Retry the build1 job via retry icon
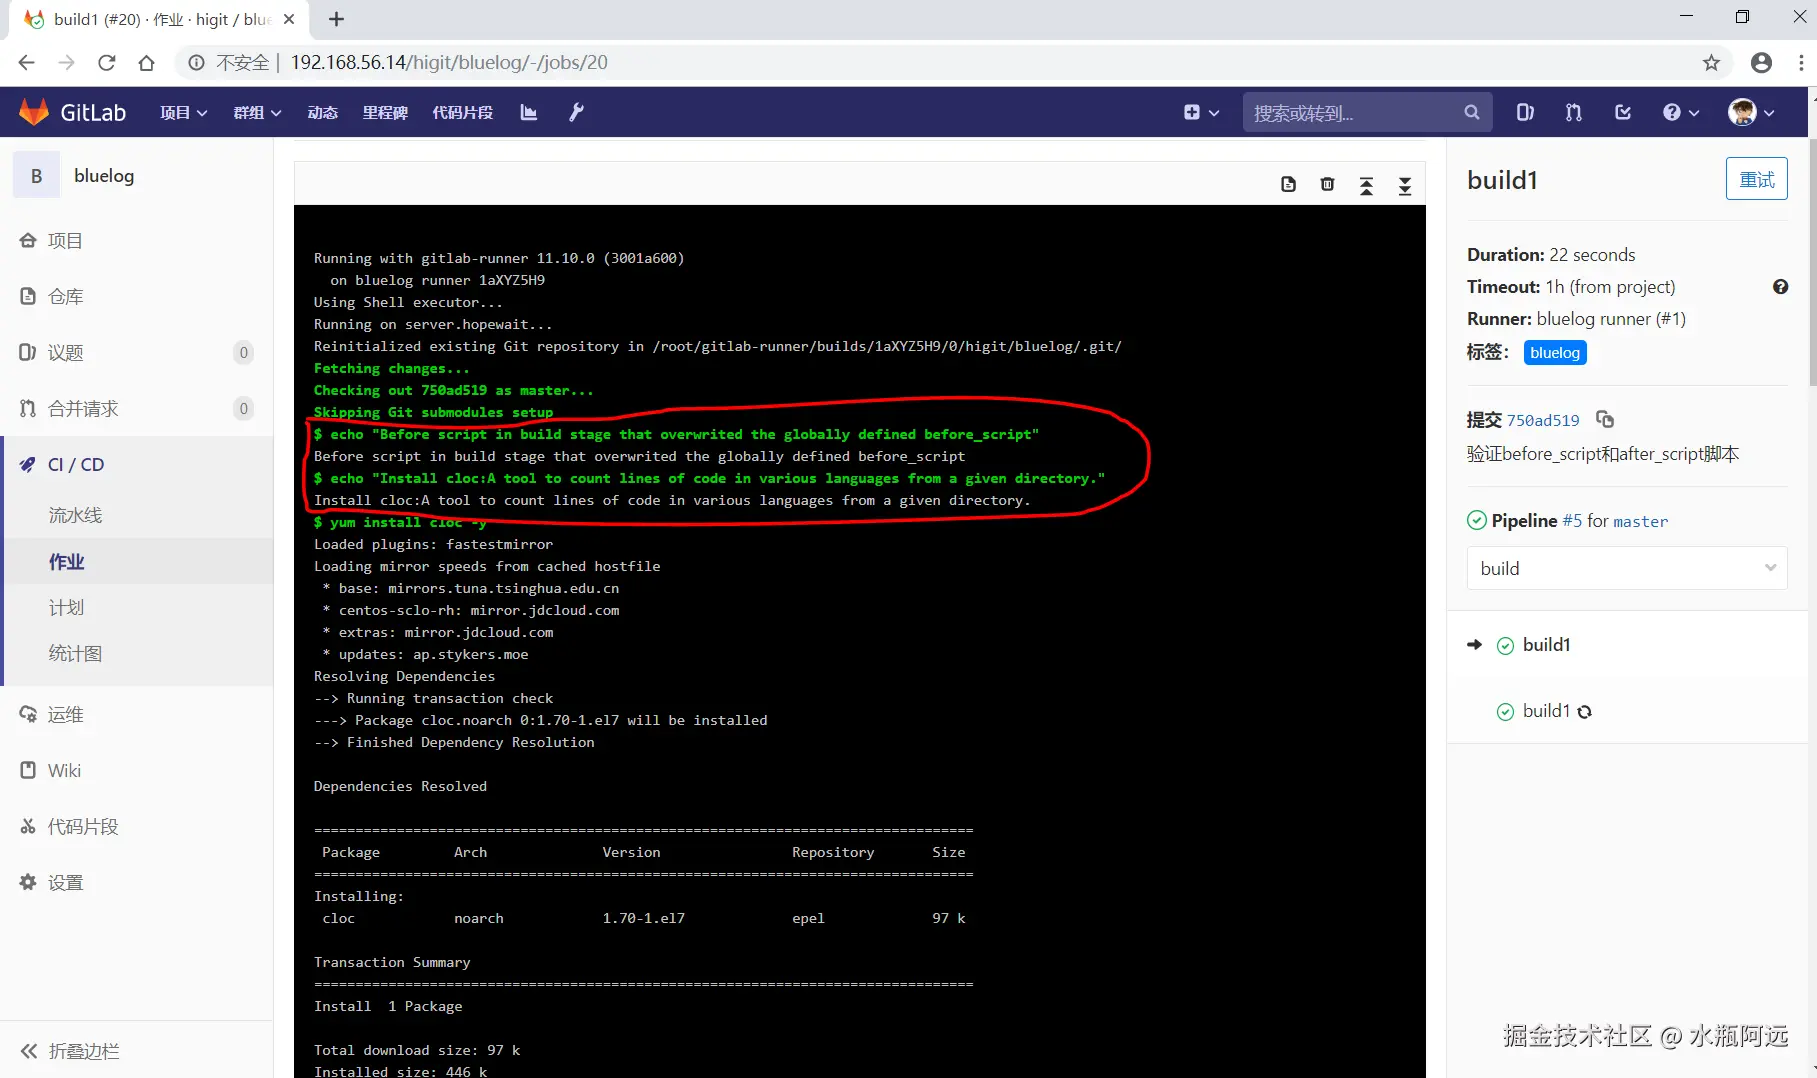The image size is (1817, 1078). (x=1585, y=711)
